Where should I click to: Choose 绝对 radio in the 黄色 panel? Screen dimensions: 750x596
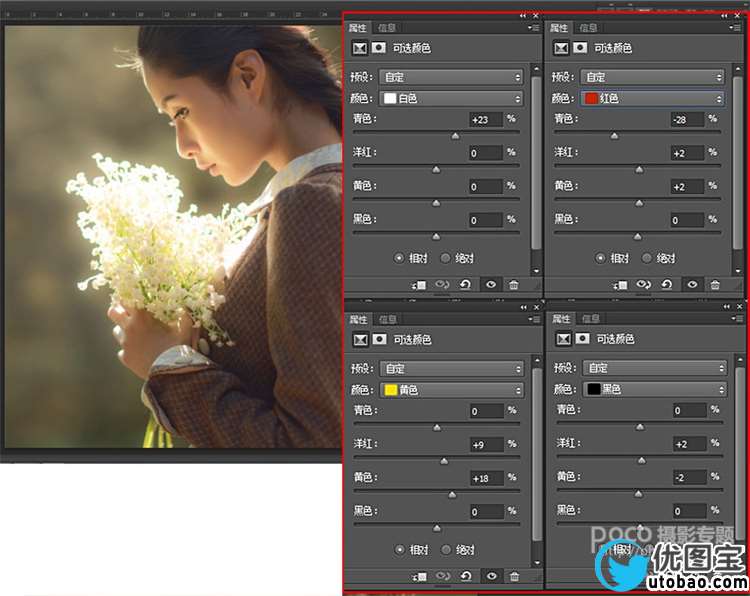[446, 550]
